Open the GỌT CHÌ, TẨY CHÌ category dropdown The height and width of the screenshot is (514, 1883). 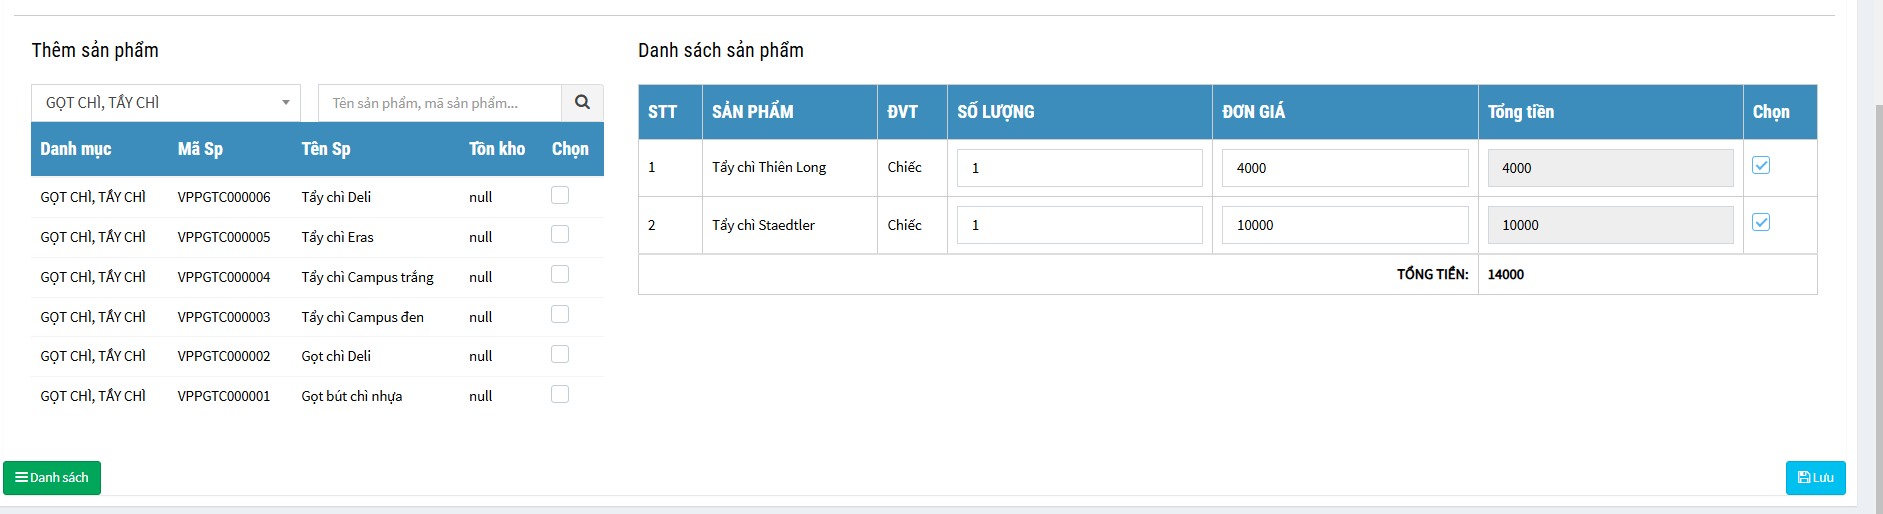(166, 102)
